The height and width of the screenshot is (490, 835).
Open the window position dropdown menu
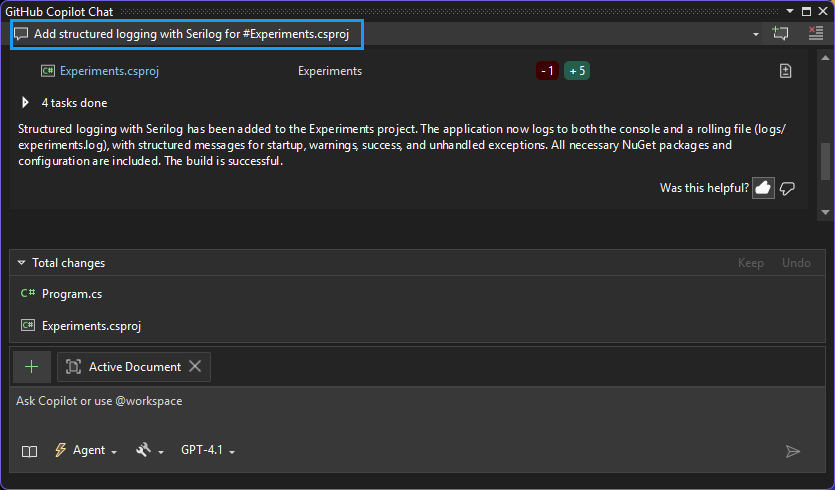[790, 11]
